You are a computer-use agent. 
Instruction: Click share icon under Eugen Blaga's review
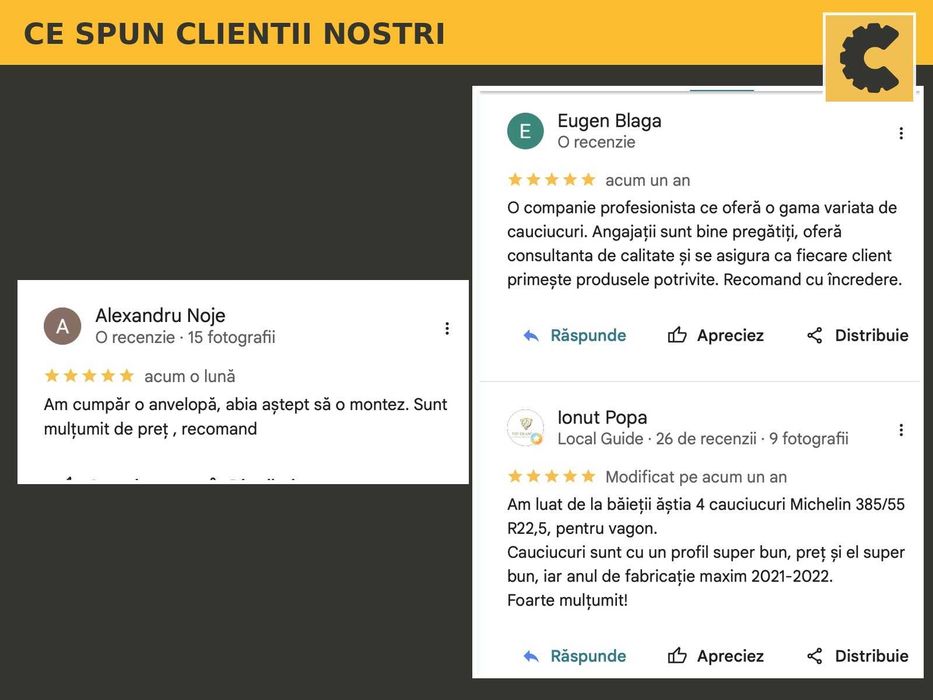[815, 335]
